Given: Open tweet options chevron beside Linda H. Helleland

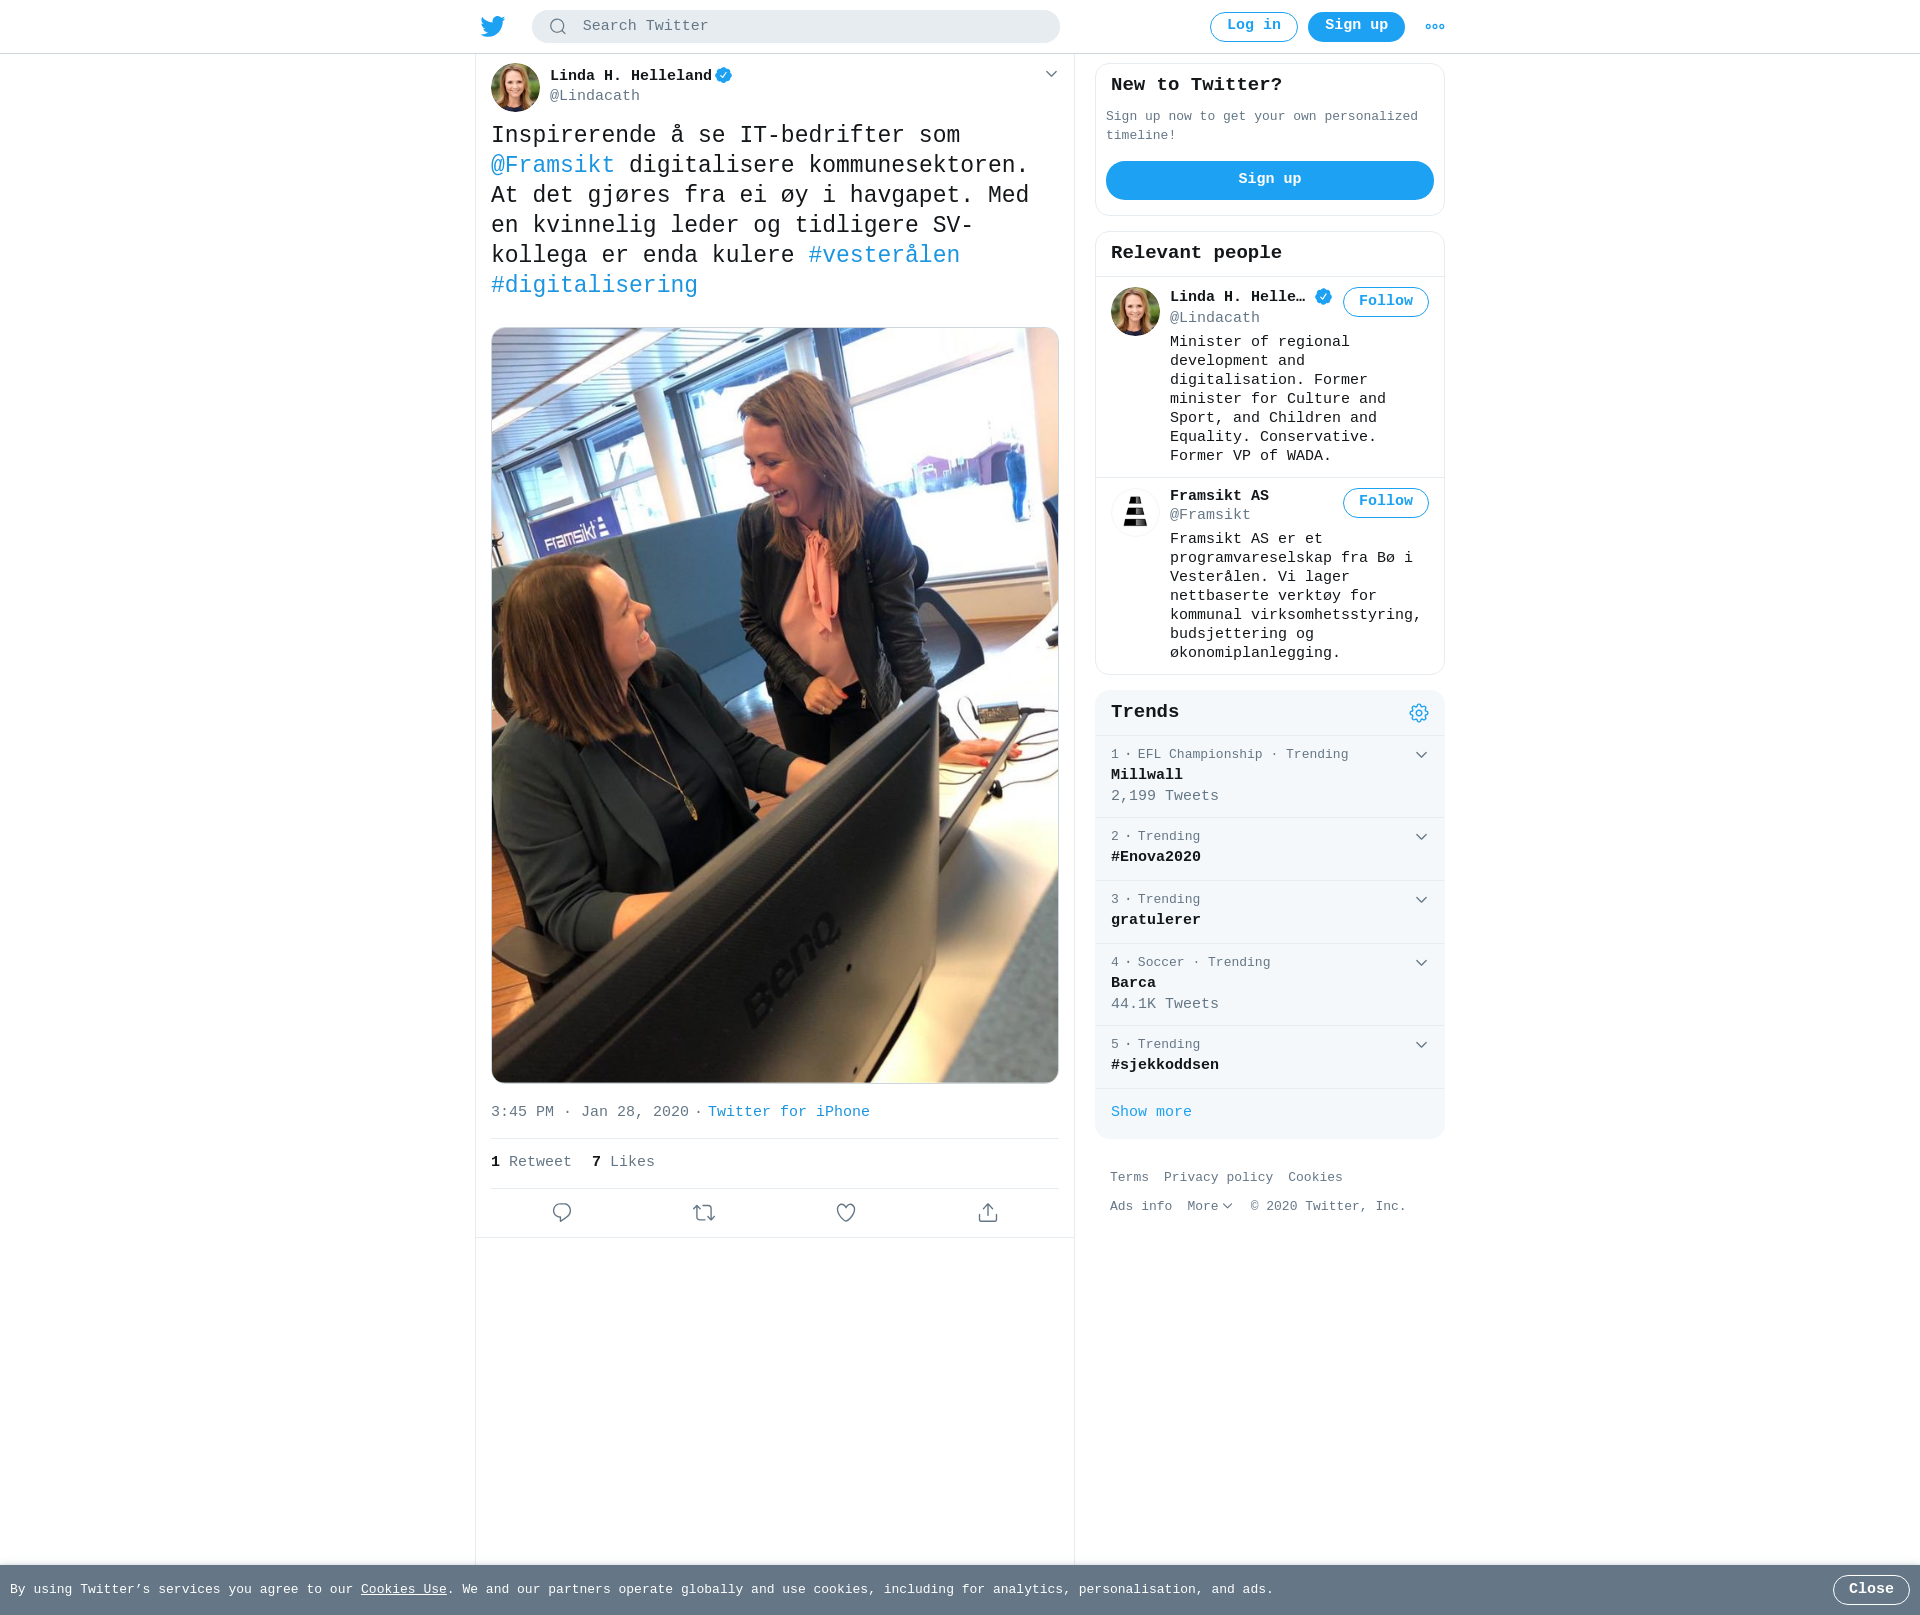Looking at the screenshot, I should pos(1051,74).
